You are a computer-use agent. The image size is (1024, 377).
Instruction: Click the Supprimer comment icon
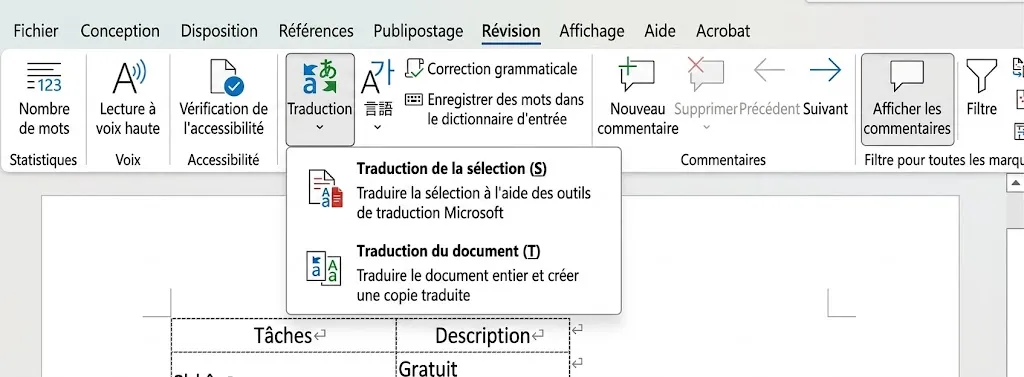(x=705, y=75)
